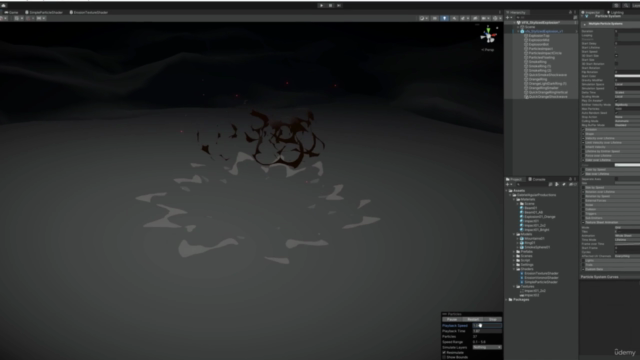
Task: Select the SmokeSphere01 model
Action: point(537,247)
